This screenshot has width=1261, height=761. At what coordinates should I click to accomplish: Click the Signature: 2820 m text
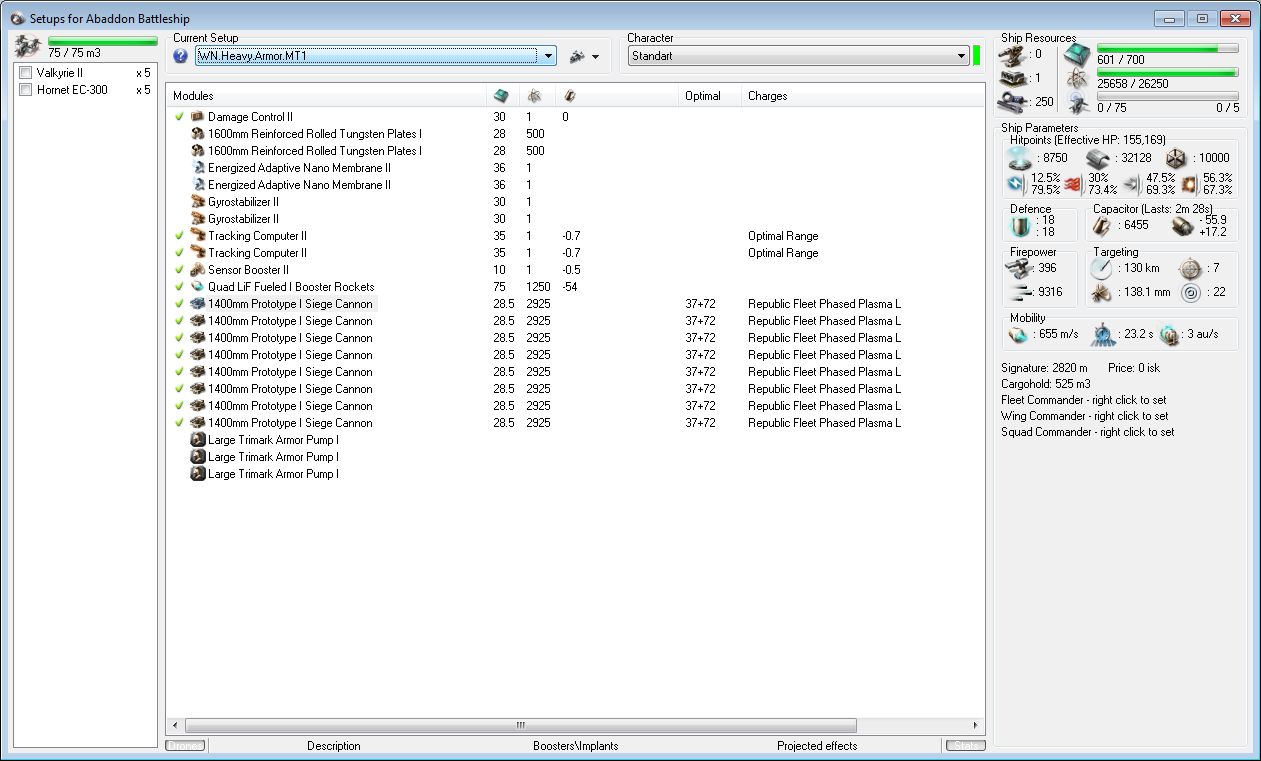point(1044,368)
